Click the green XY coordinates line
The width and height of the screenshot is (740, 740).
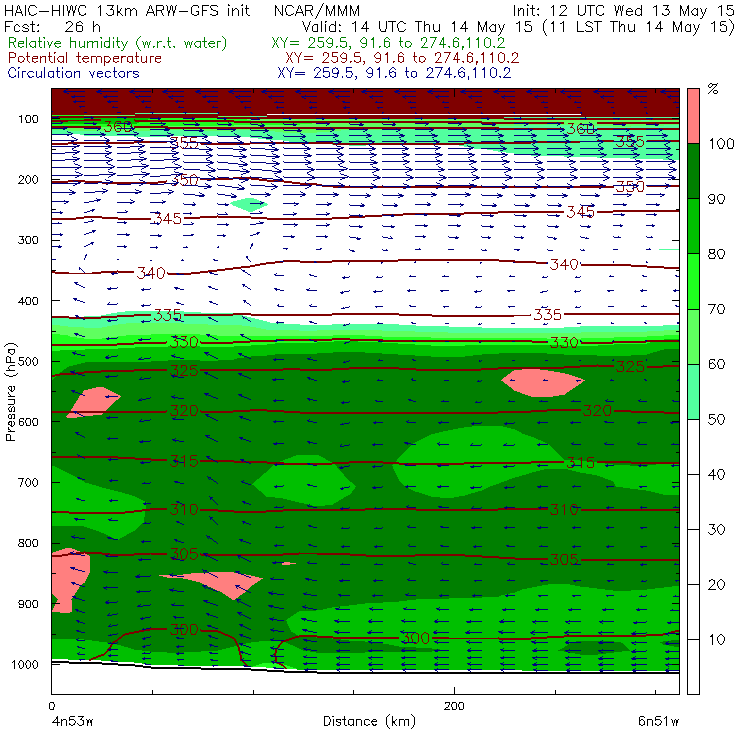388,43
